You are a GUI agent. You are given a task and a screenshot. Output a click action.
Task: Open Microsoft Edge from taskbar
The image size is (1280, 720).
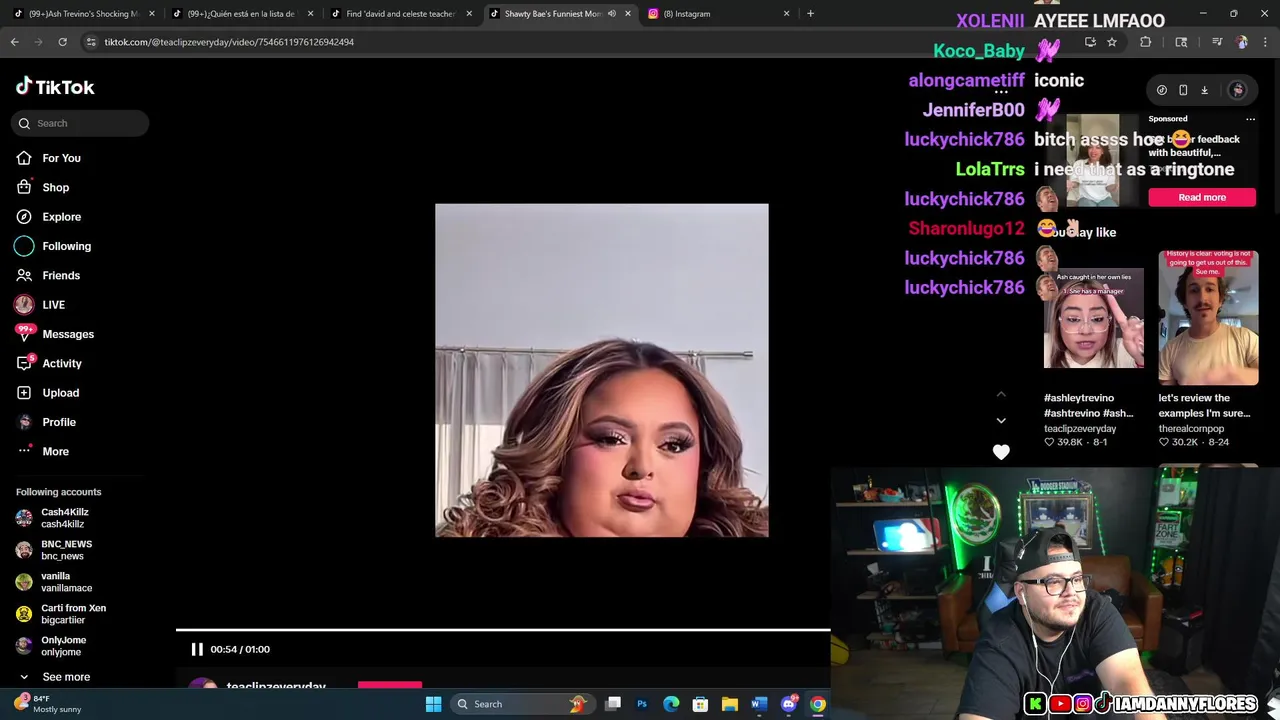coord(671,704)
